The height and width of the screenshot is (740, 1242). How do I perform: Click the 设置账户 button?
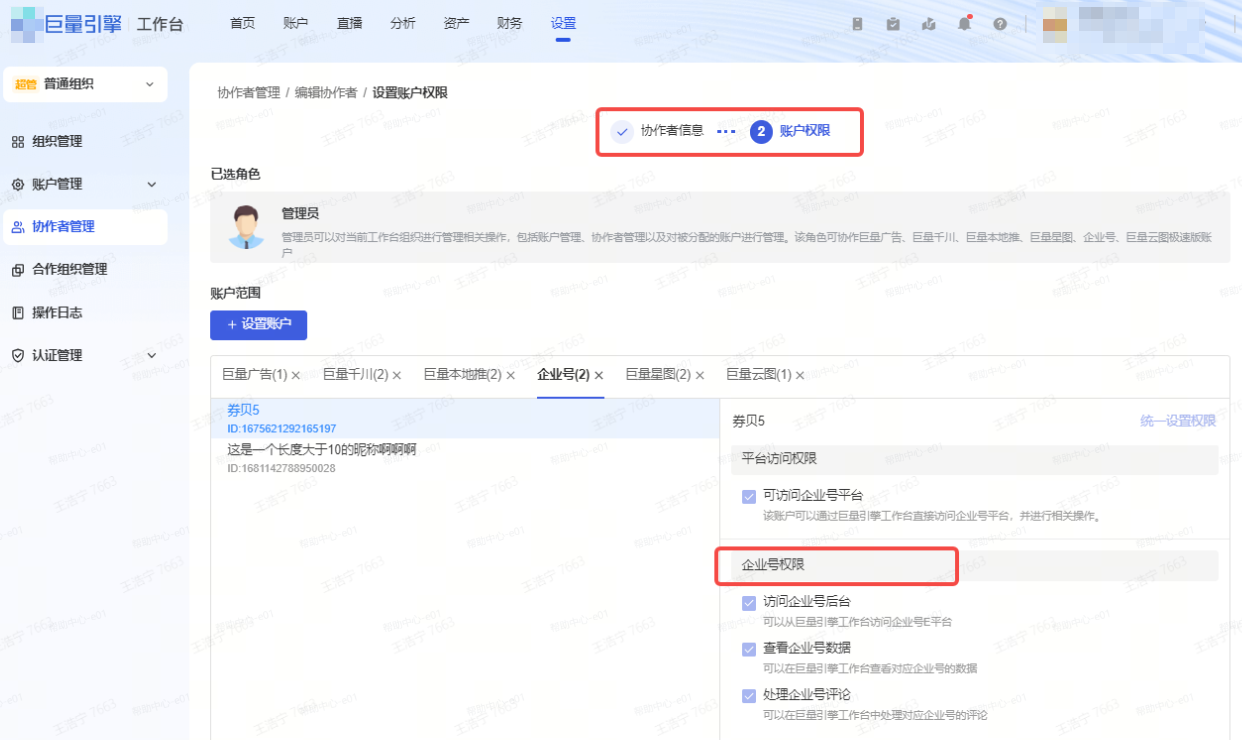(258, 325)
